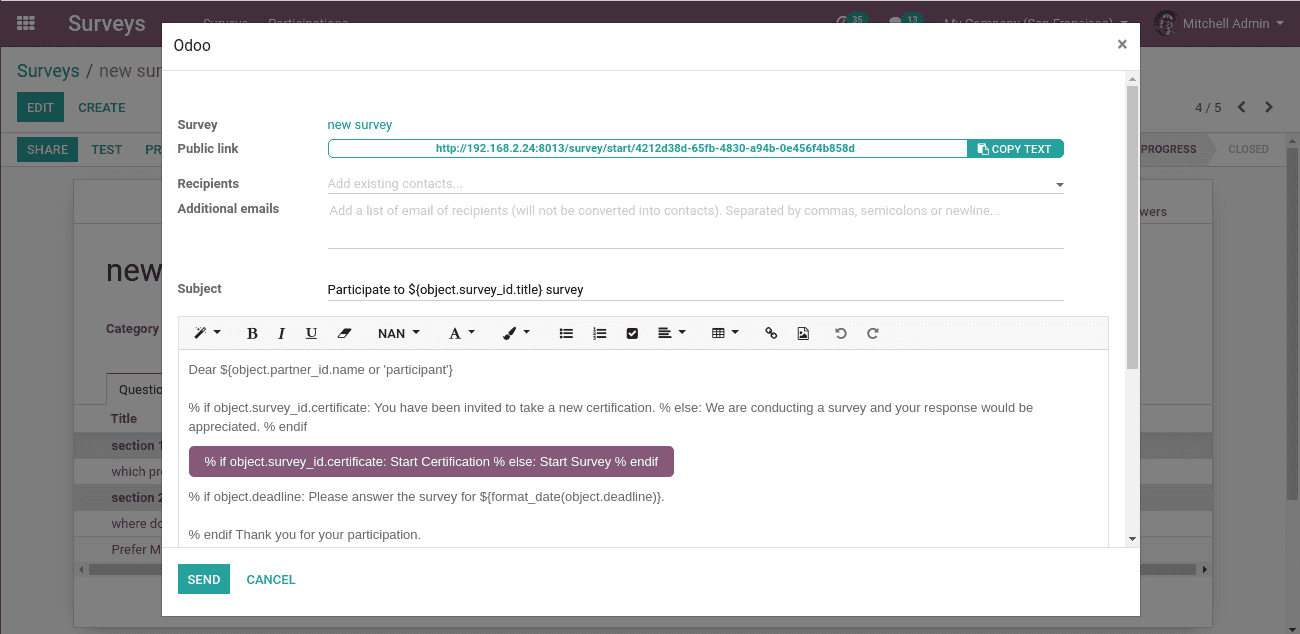Open the new survey link
The height and width of the screenshot is (634, 1300).
[360, 125]
